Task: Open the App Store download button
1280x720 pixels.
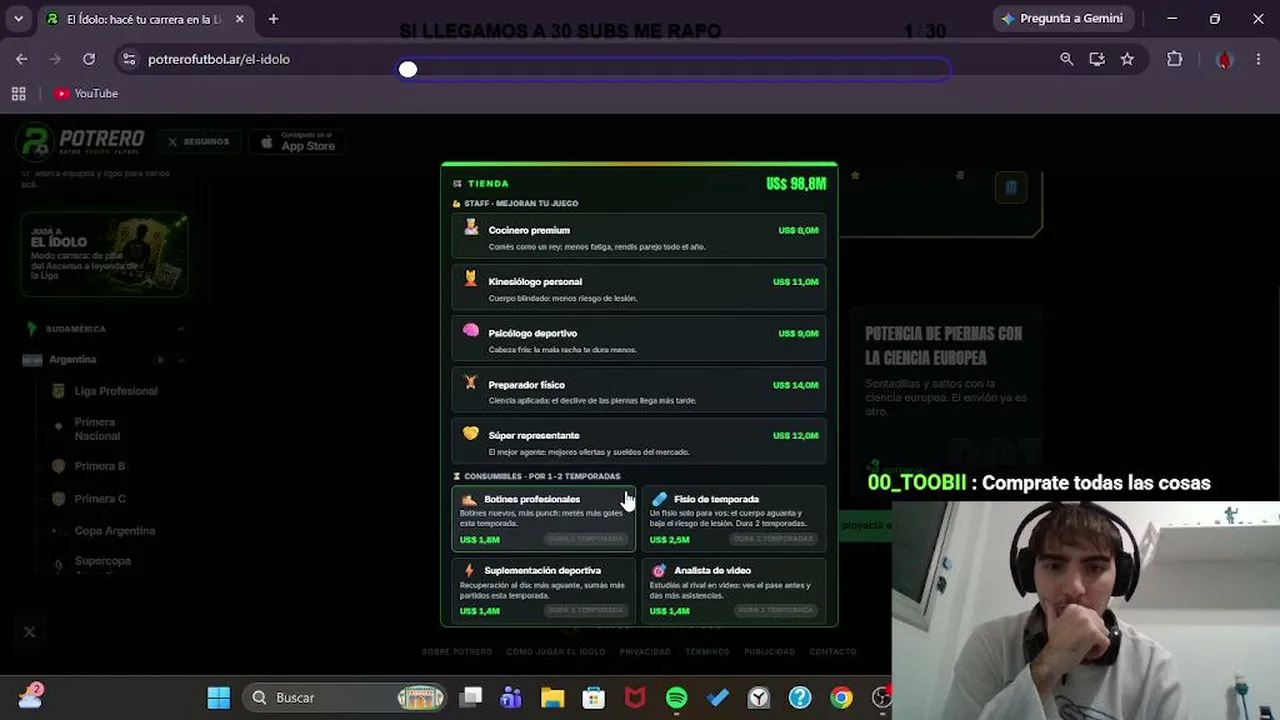Action: point(298,143)
